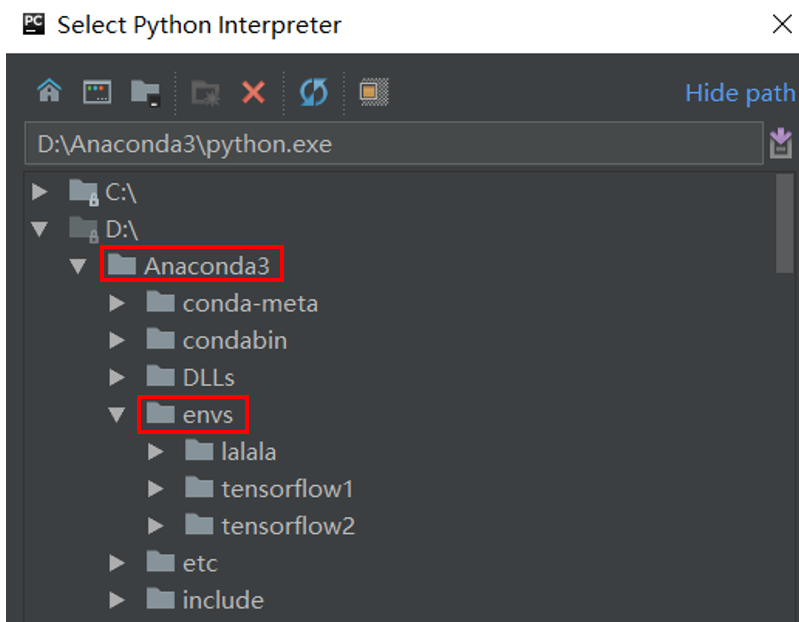
Task: Refresh the file tree
Action: (314, 92)
